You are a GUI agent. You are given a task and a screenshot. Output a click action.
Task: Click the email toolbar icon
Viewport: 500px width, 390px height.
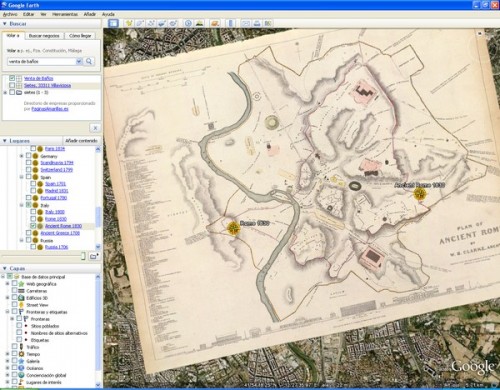pos(246,23)
